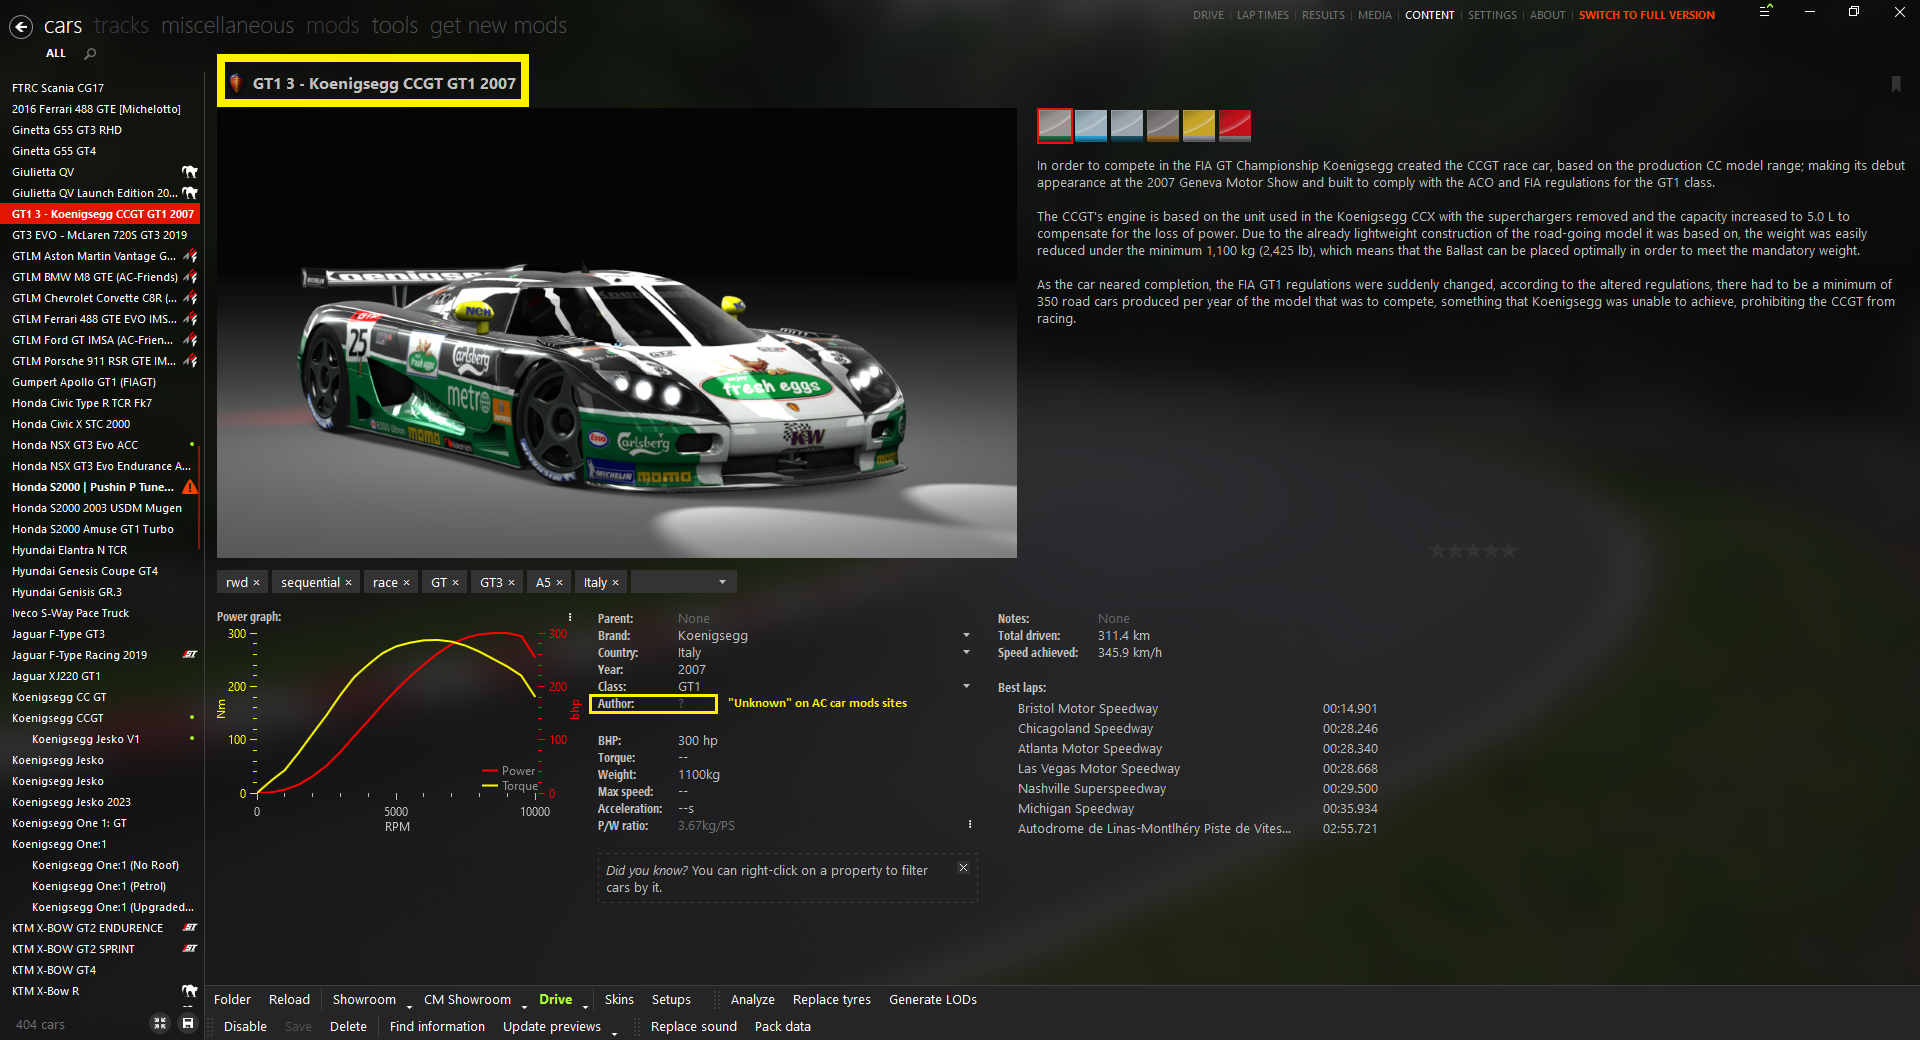Click the Reload button
Image resolution: width=1920 pixels, height=1040 pixels.
(x=289, y=999)
